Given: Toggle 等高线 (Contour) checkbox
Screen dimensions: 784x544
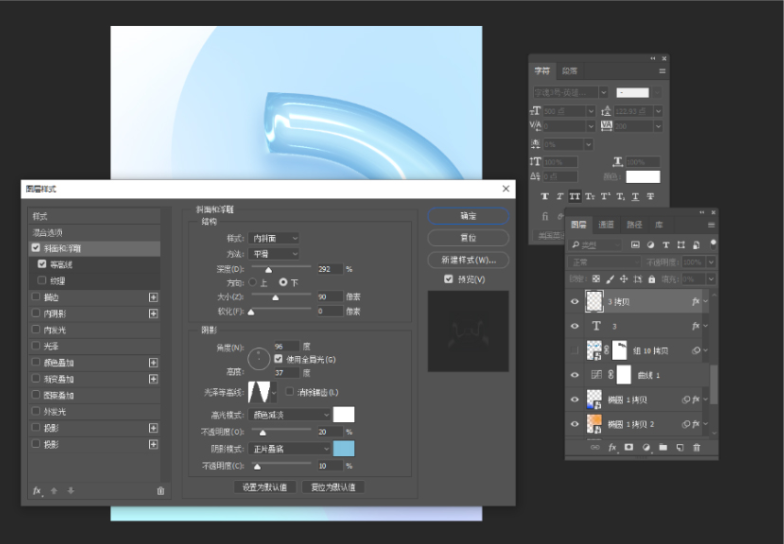Looking at the screenshot, I should pyautogui.click(x=42, y=264).
